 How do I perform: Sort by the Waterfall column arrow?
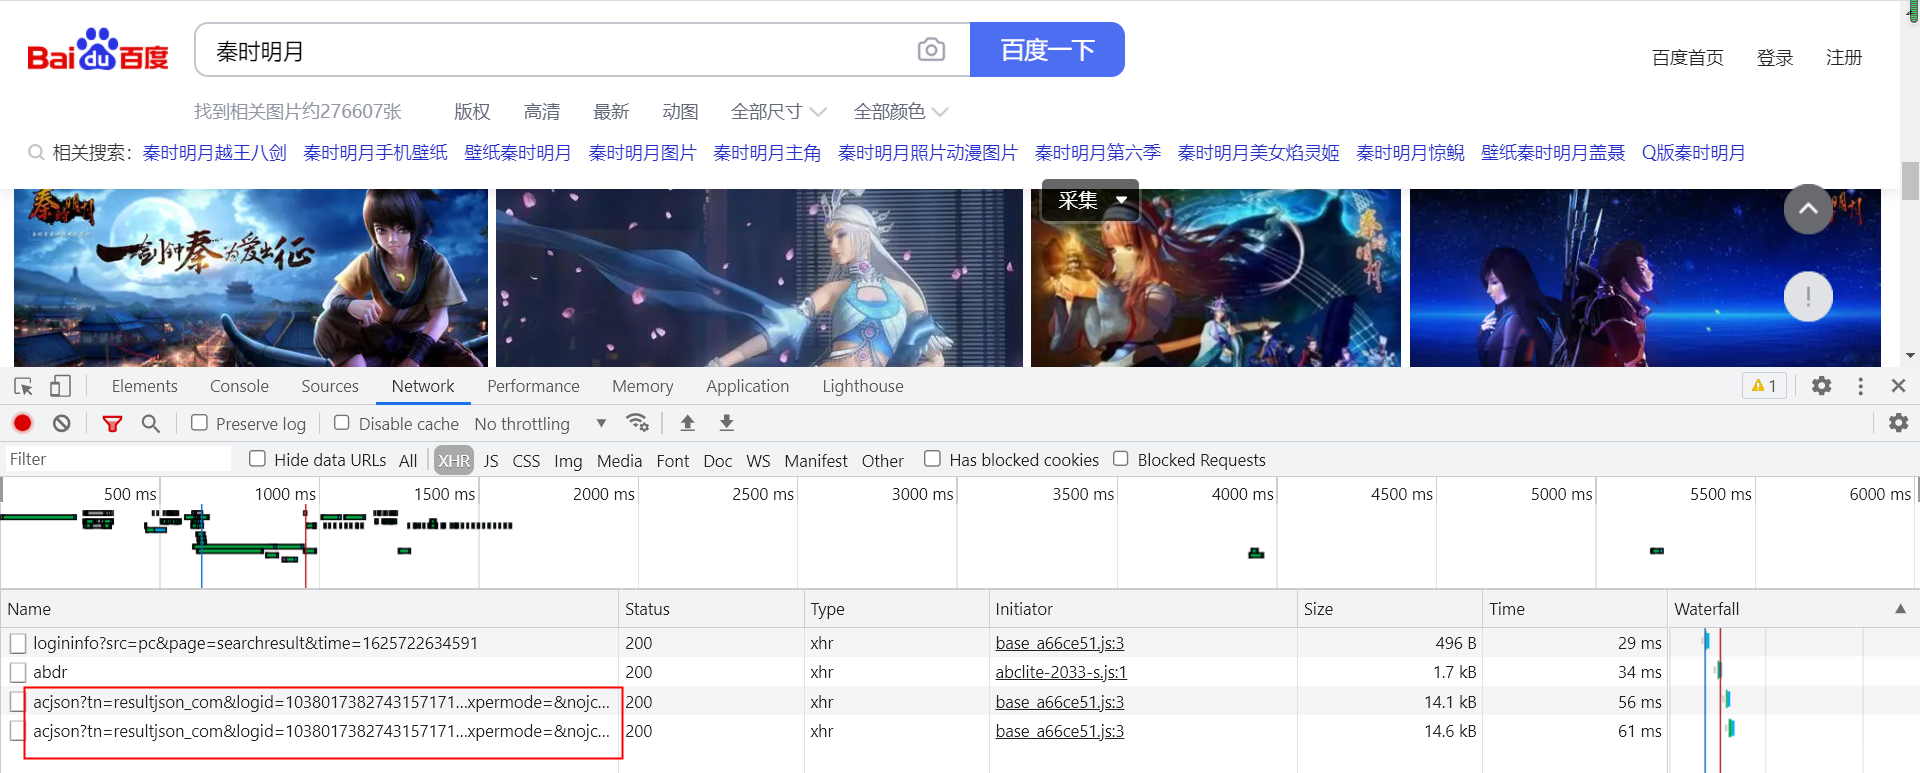1900,609
